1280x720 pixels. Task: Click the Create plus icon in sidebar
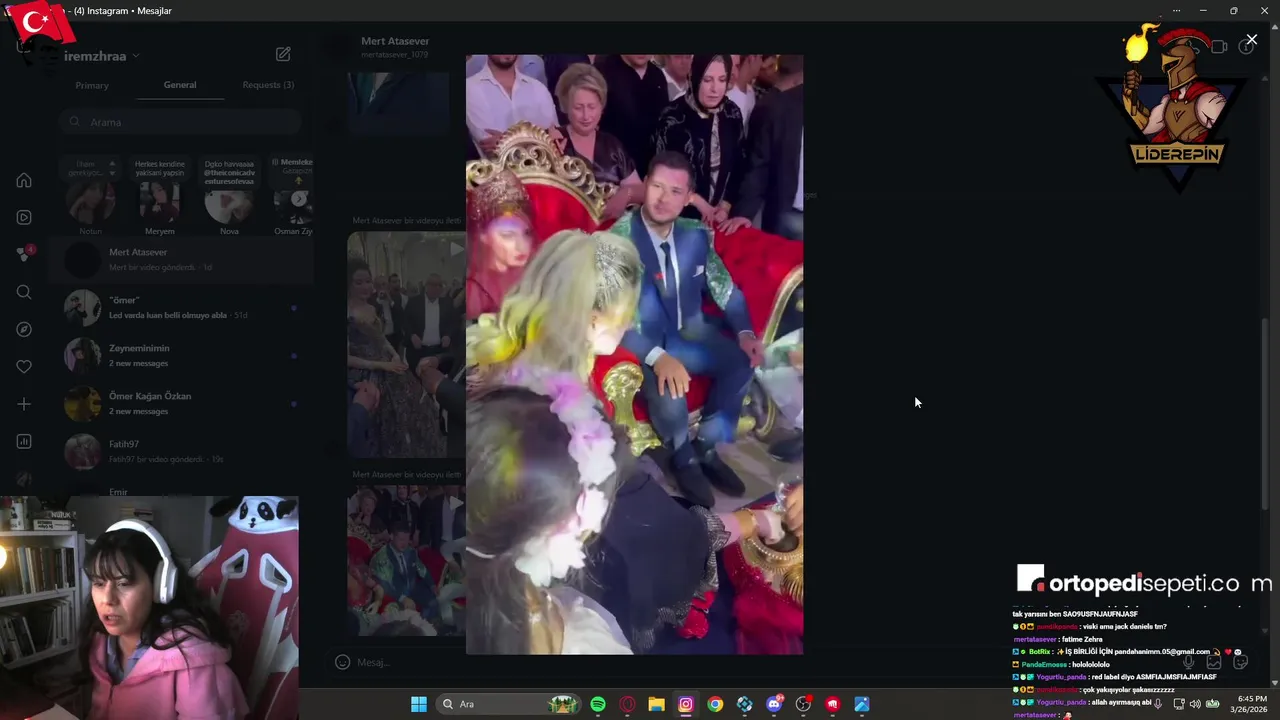pyautogui.click(x=24, y=404)
